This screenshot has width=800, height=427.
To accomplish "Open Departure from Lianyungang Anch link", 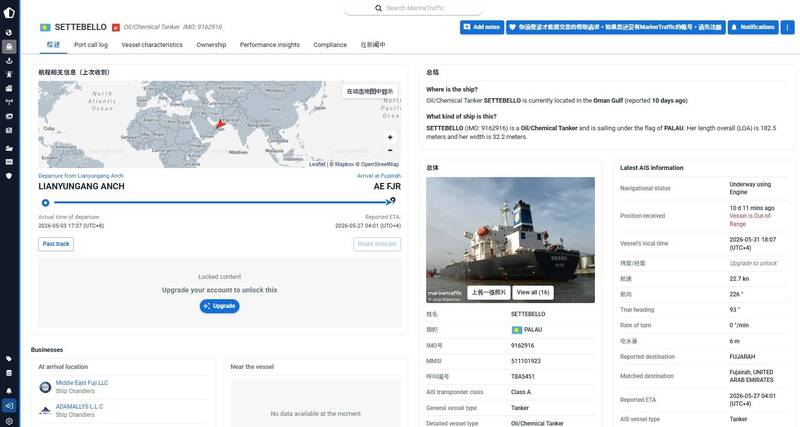I will click(81, 176).
